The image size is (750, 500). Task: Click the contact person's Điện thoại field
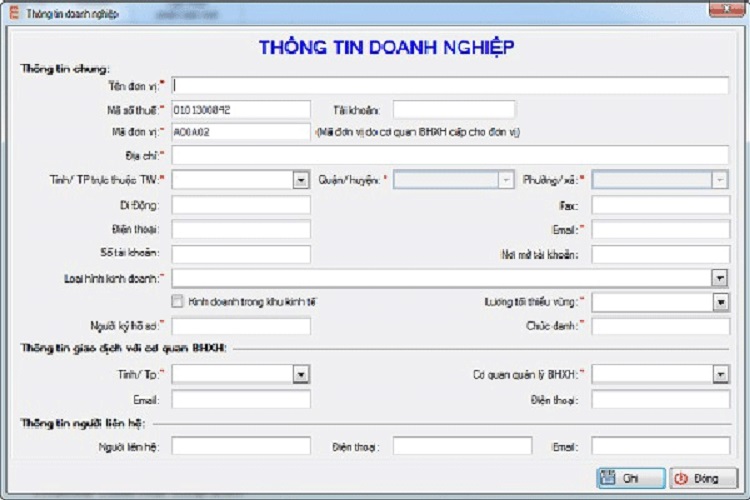(462, 446)
